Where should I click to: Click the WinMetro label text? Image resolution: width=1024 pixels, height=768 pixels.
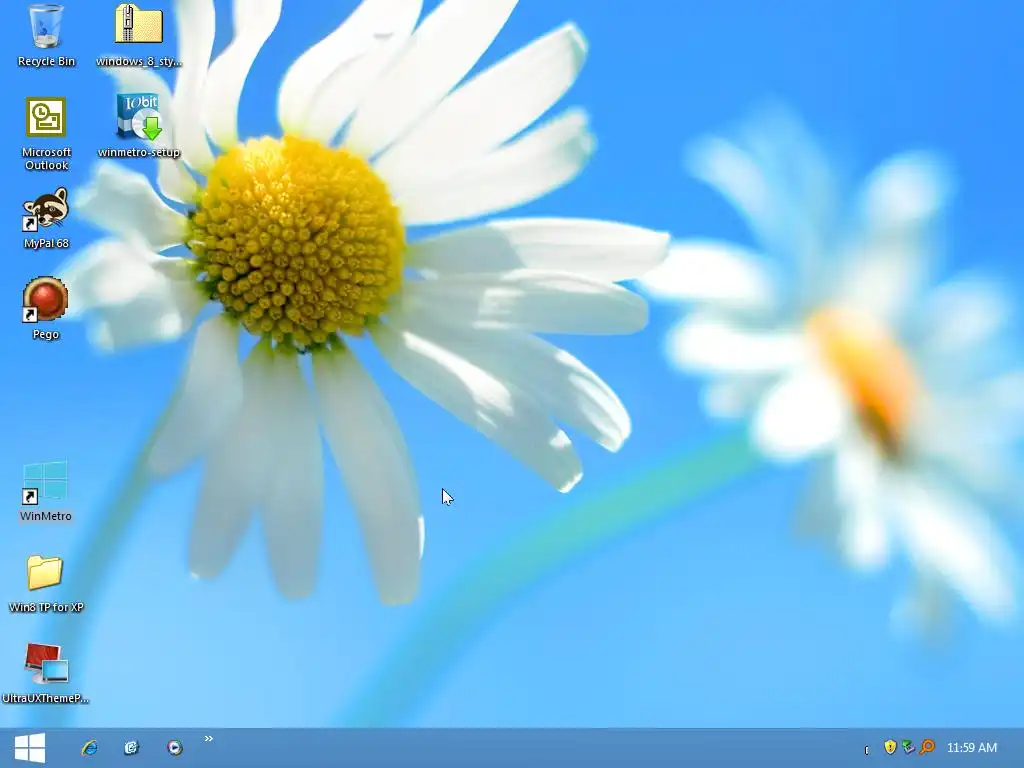46,516
